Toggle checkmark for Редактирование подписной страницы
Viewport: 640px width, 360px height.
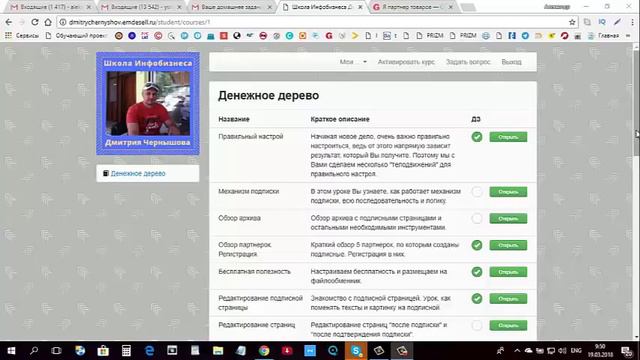point(477,298)
